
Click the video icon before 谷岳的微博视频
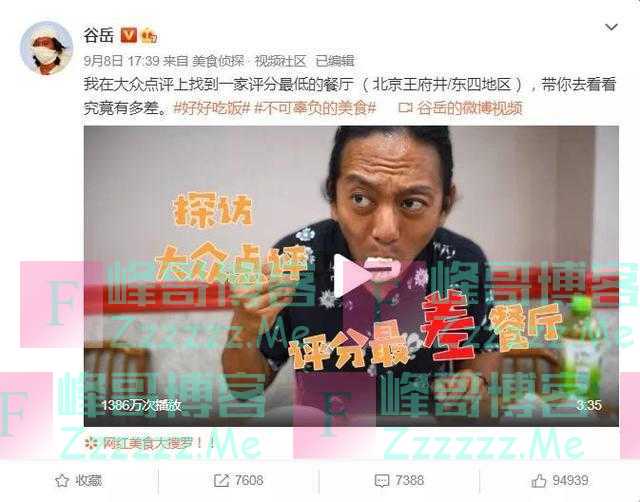point(406,108)
